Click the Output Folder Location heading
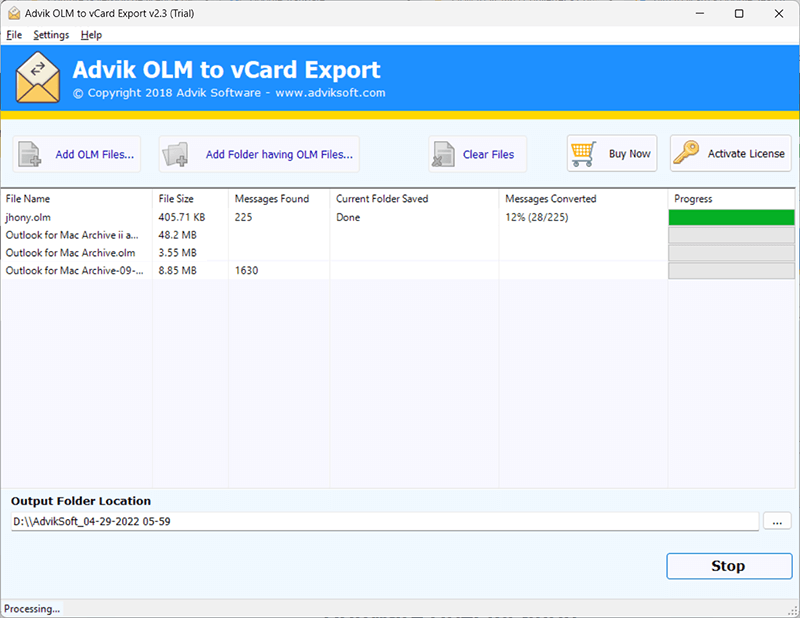This screenshot has height=618, width=800. tap(81, 501)
